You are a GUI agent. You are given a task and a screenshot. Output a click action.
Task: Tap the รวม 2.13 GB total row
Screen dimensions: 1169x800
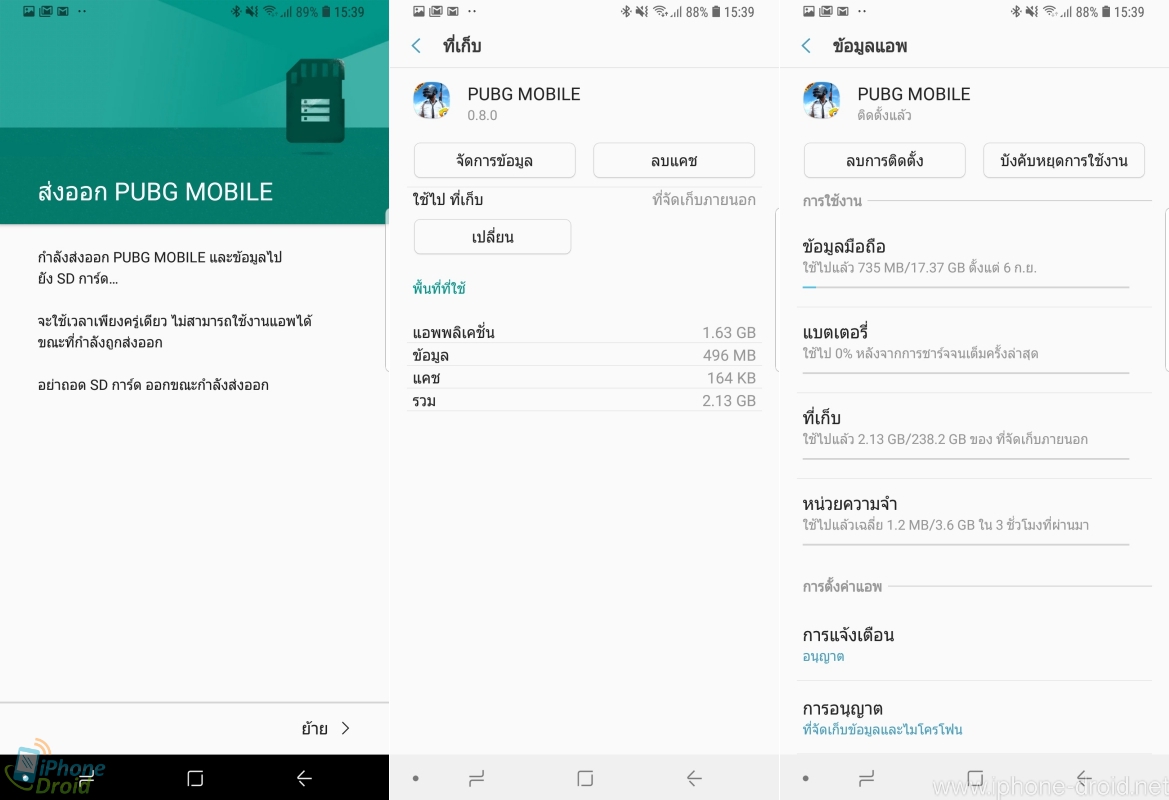(x=584, y=400)
